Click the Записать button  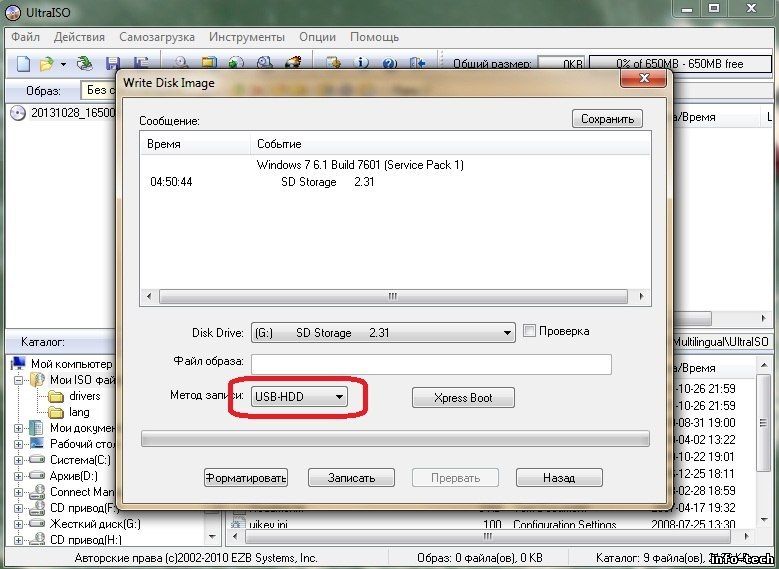351,478
